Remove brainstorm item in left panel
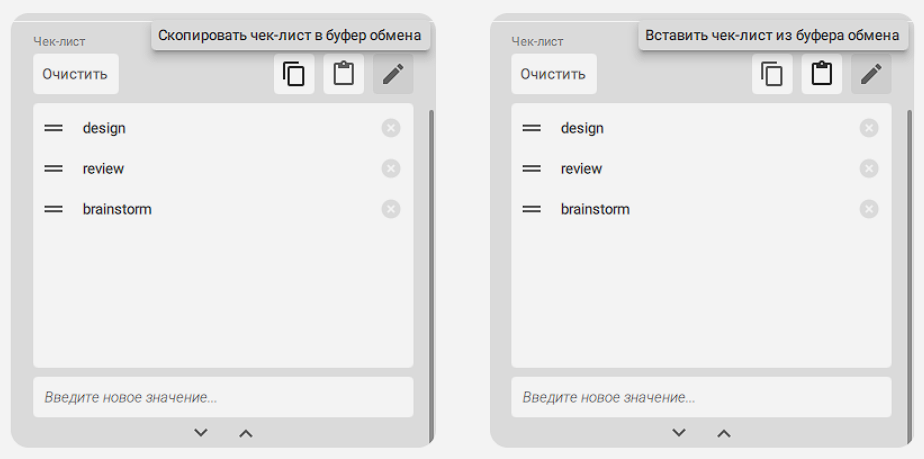Viewport: 924px width, 459px height. point(391,209)
